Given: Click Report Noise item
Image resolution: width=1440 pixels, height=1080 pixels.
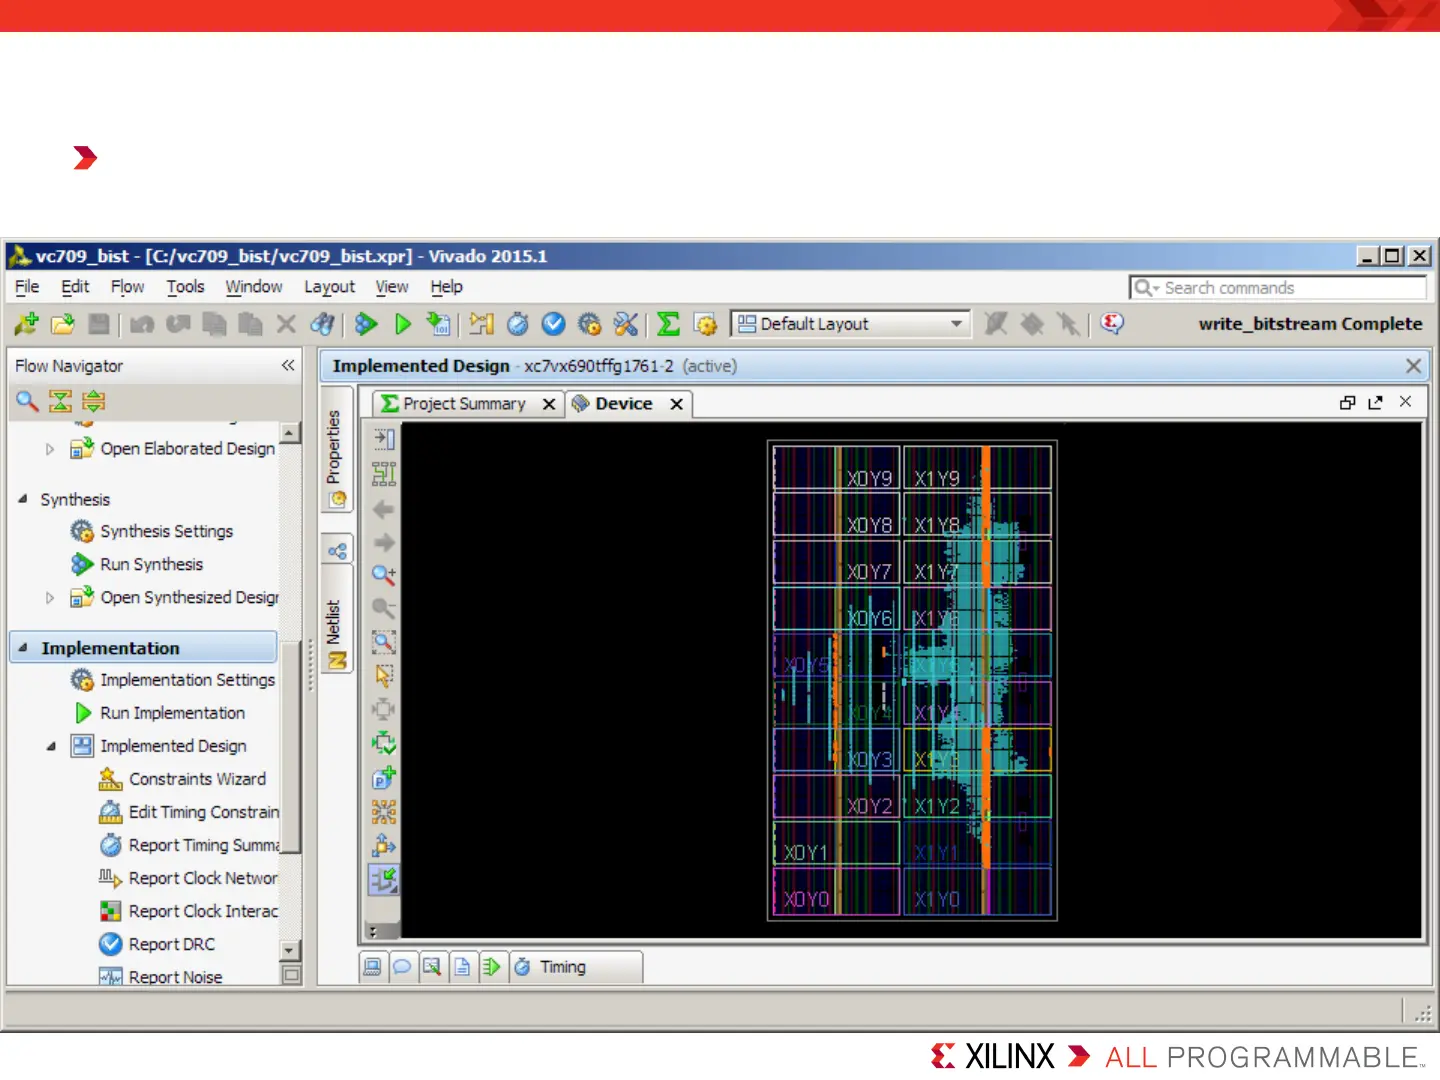Looking at the screenshot, I should click(x=175, y=977).
